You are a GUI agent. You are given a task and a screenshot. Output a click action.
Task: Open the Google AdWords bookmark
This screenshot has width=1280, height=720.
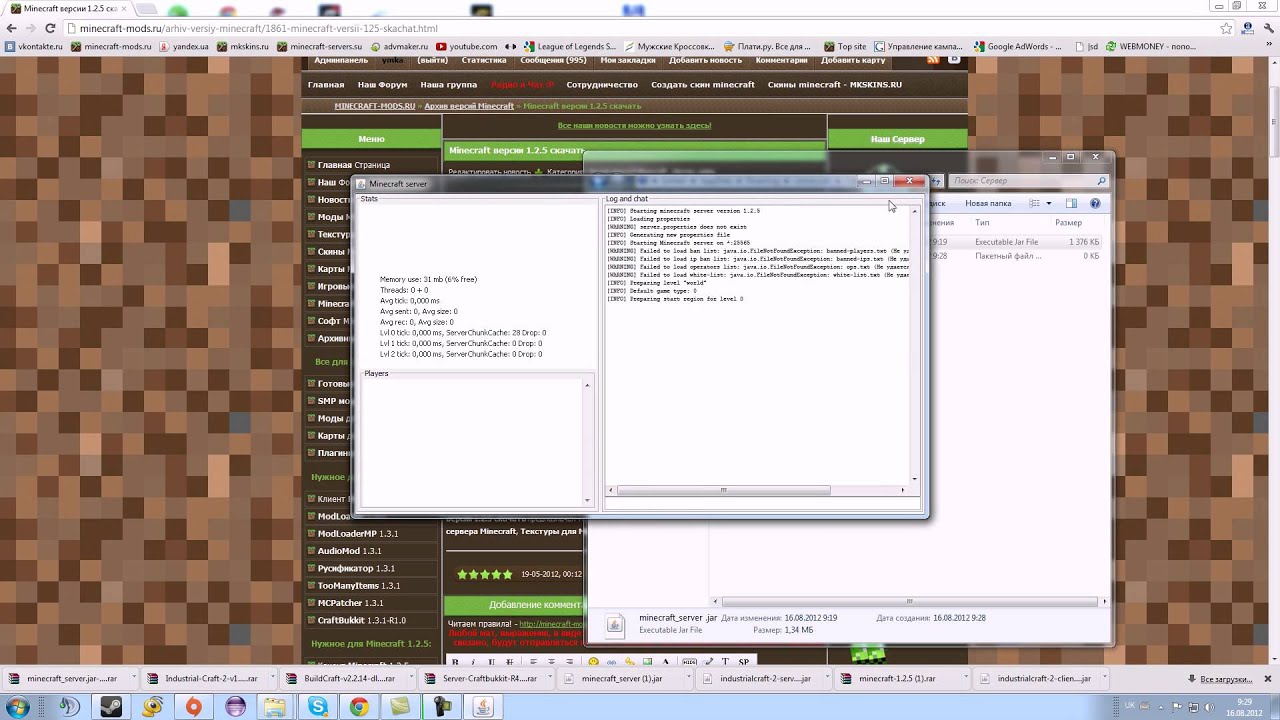(1017, 46)
